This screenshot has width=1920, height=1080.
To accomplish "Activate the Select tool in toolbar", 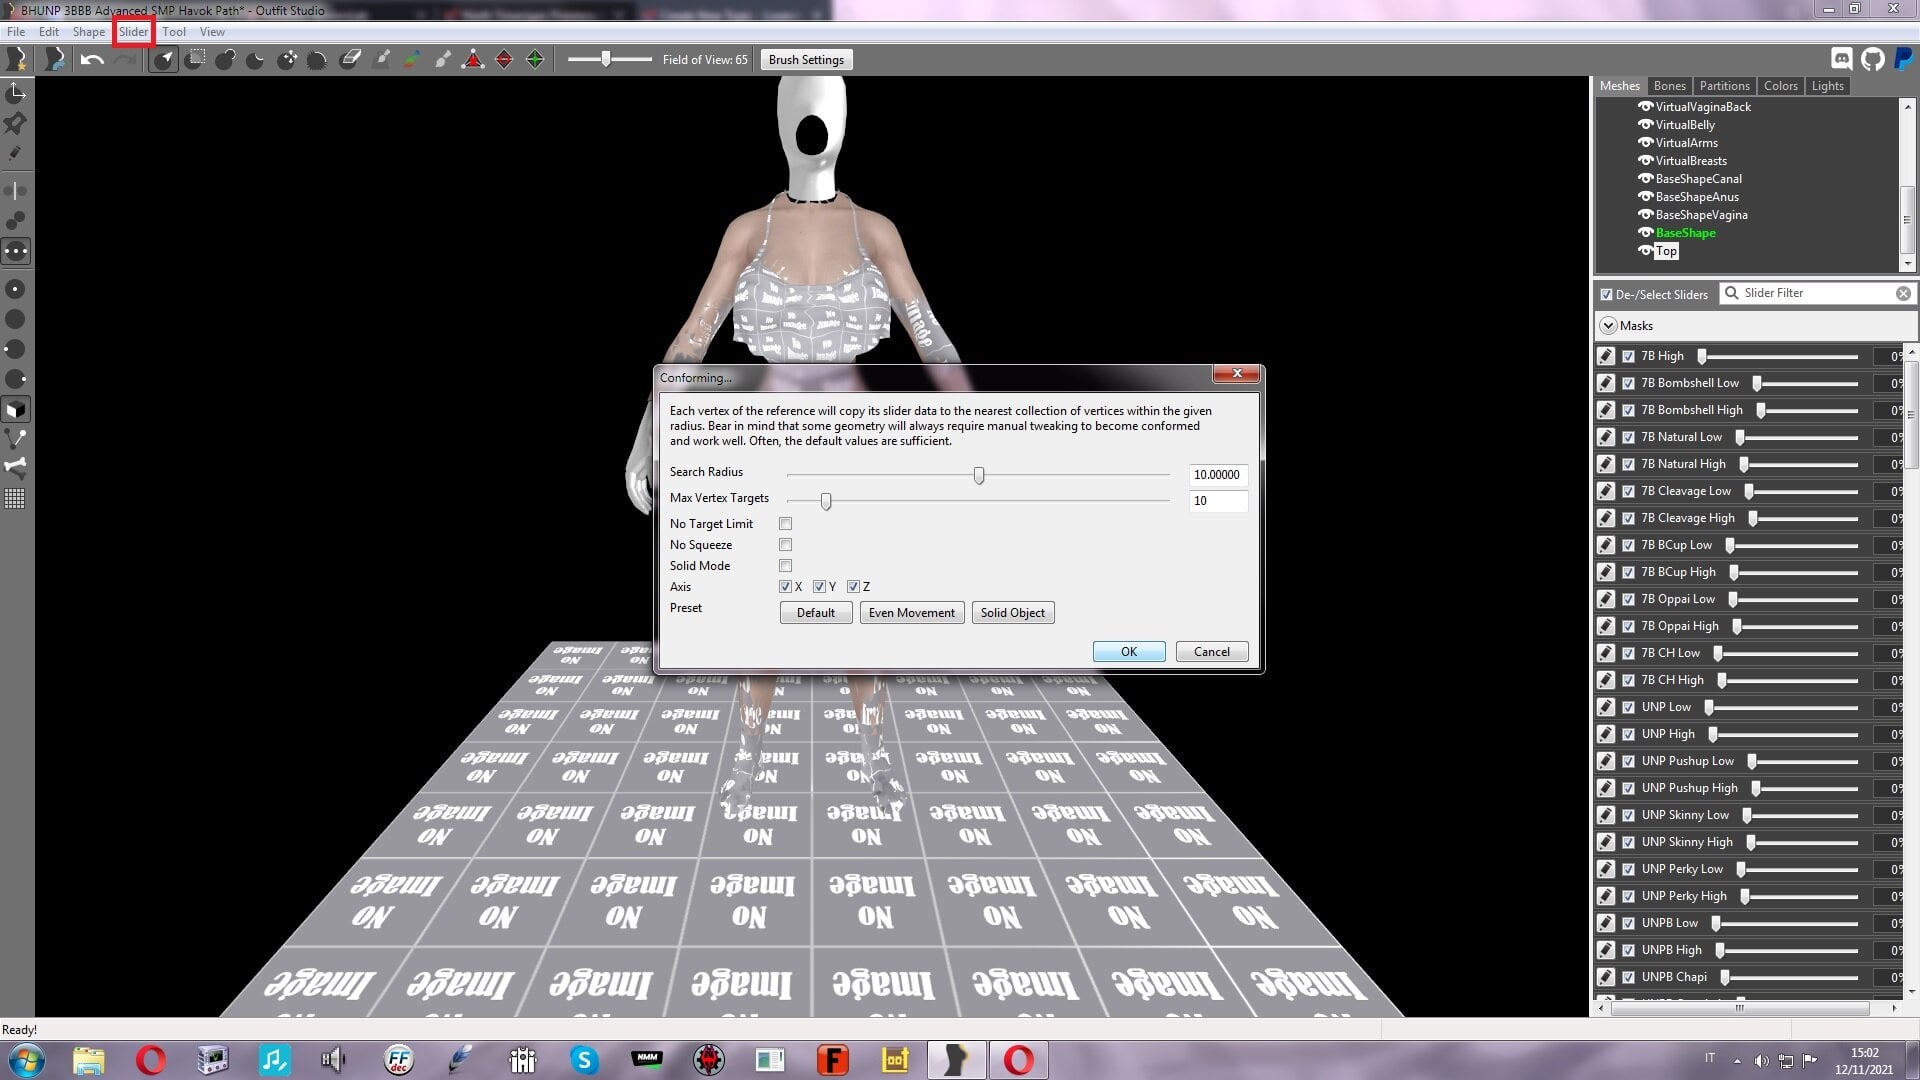I will tap(165, 60).
